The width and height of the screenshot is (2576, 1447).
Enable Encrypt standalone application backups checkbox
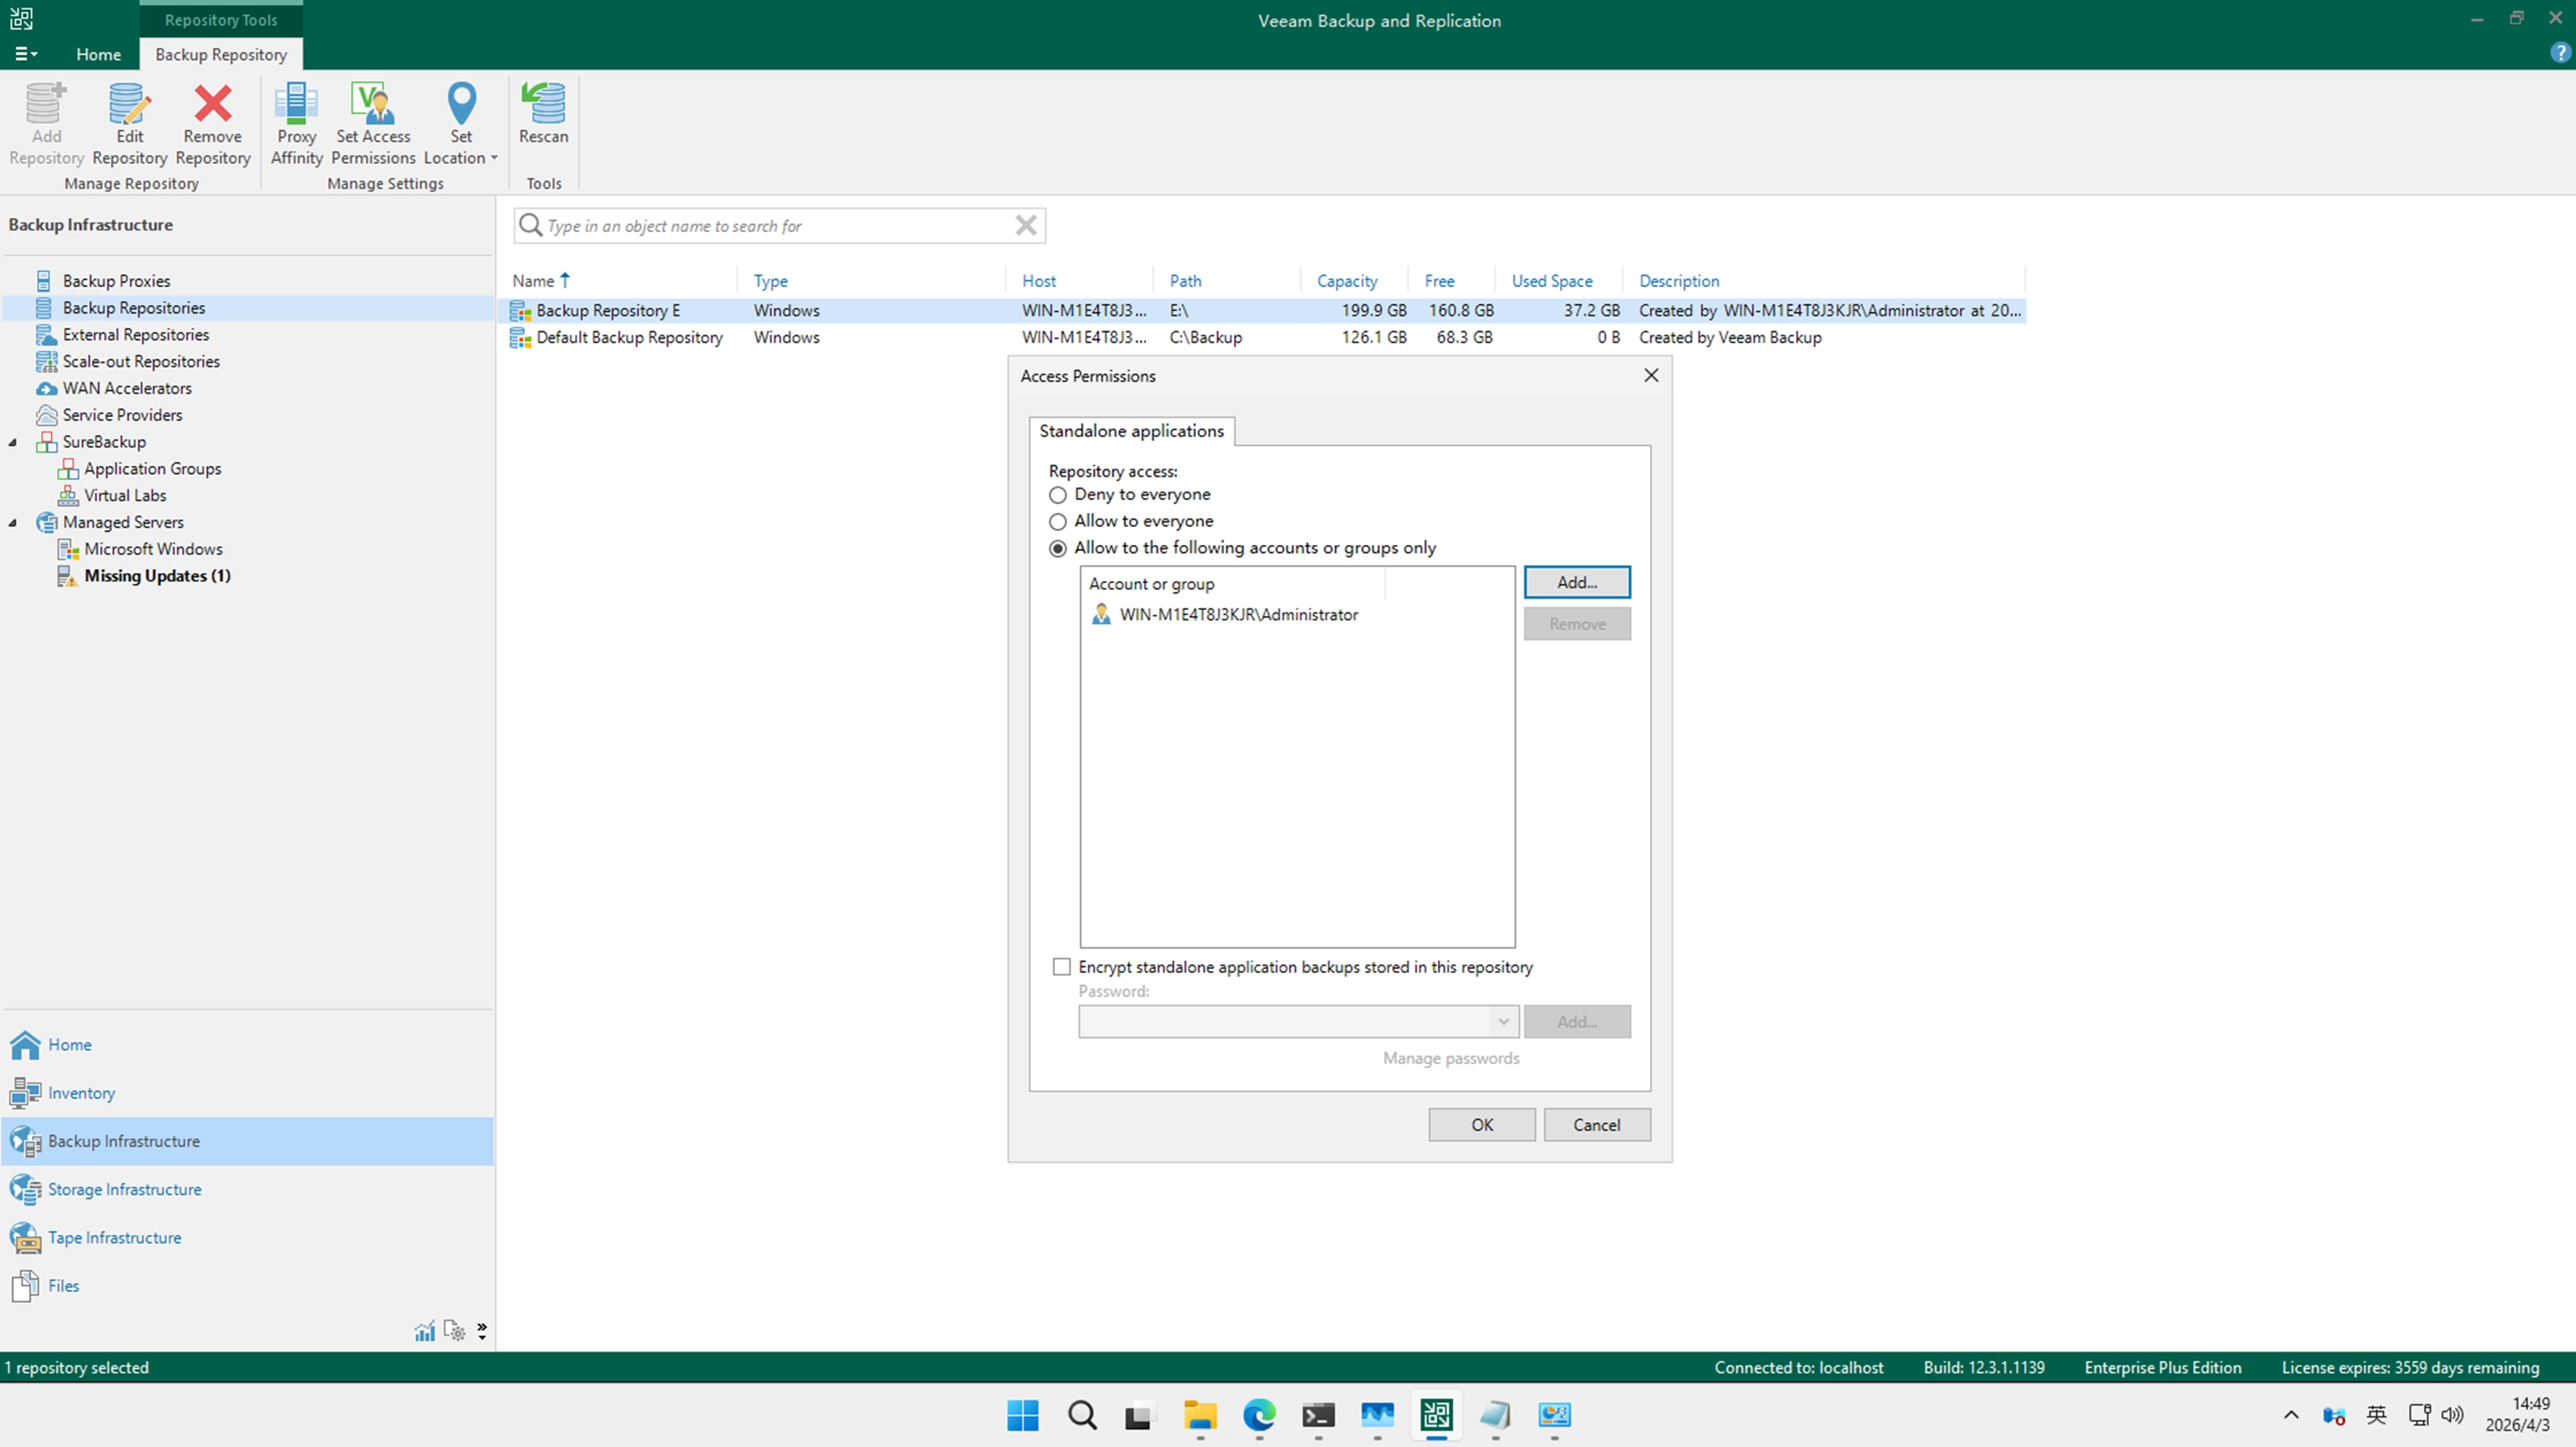tap(1061, 967)
